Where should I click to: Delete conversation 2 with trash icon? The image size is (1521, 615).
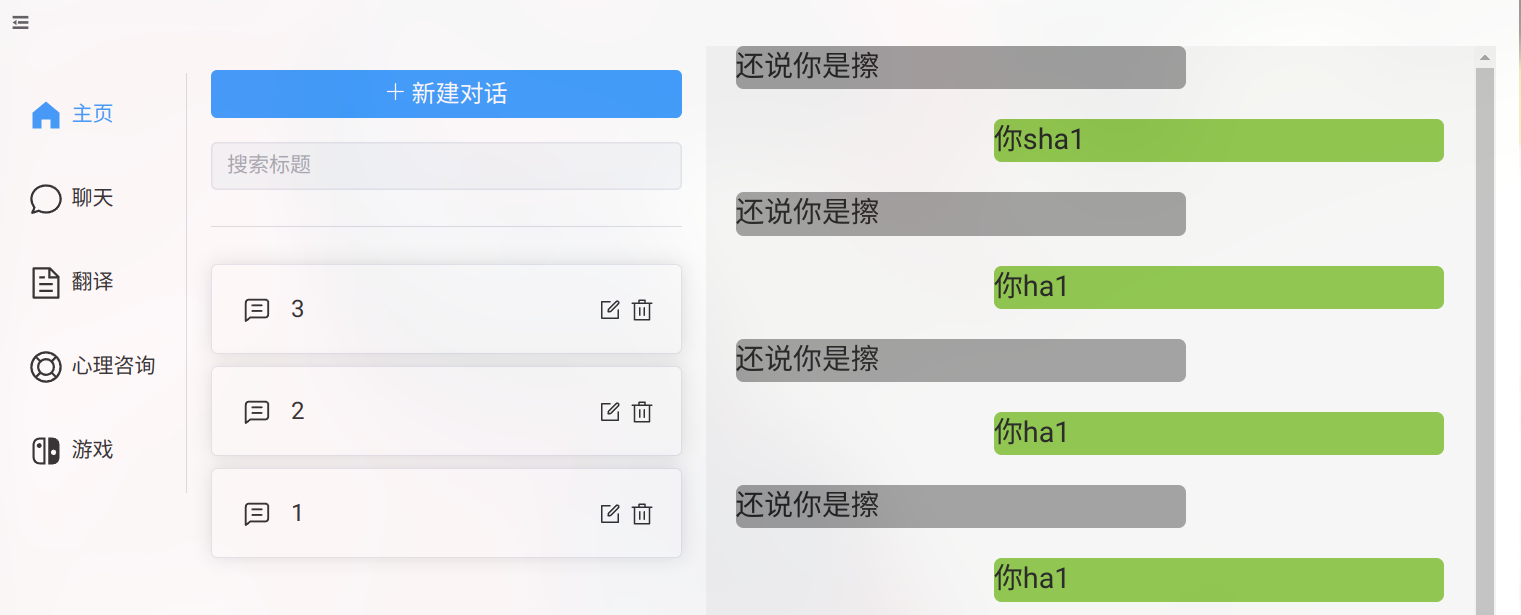click(642, 412)
